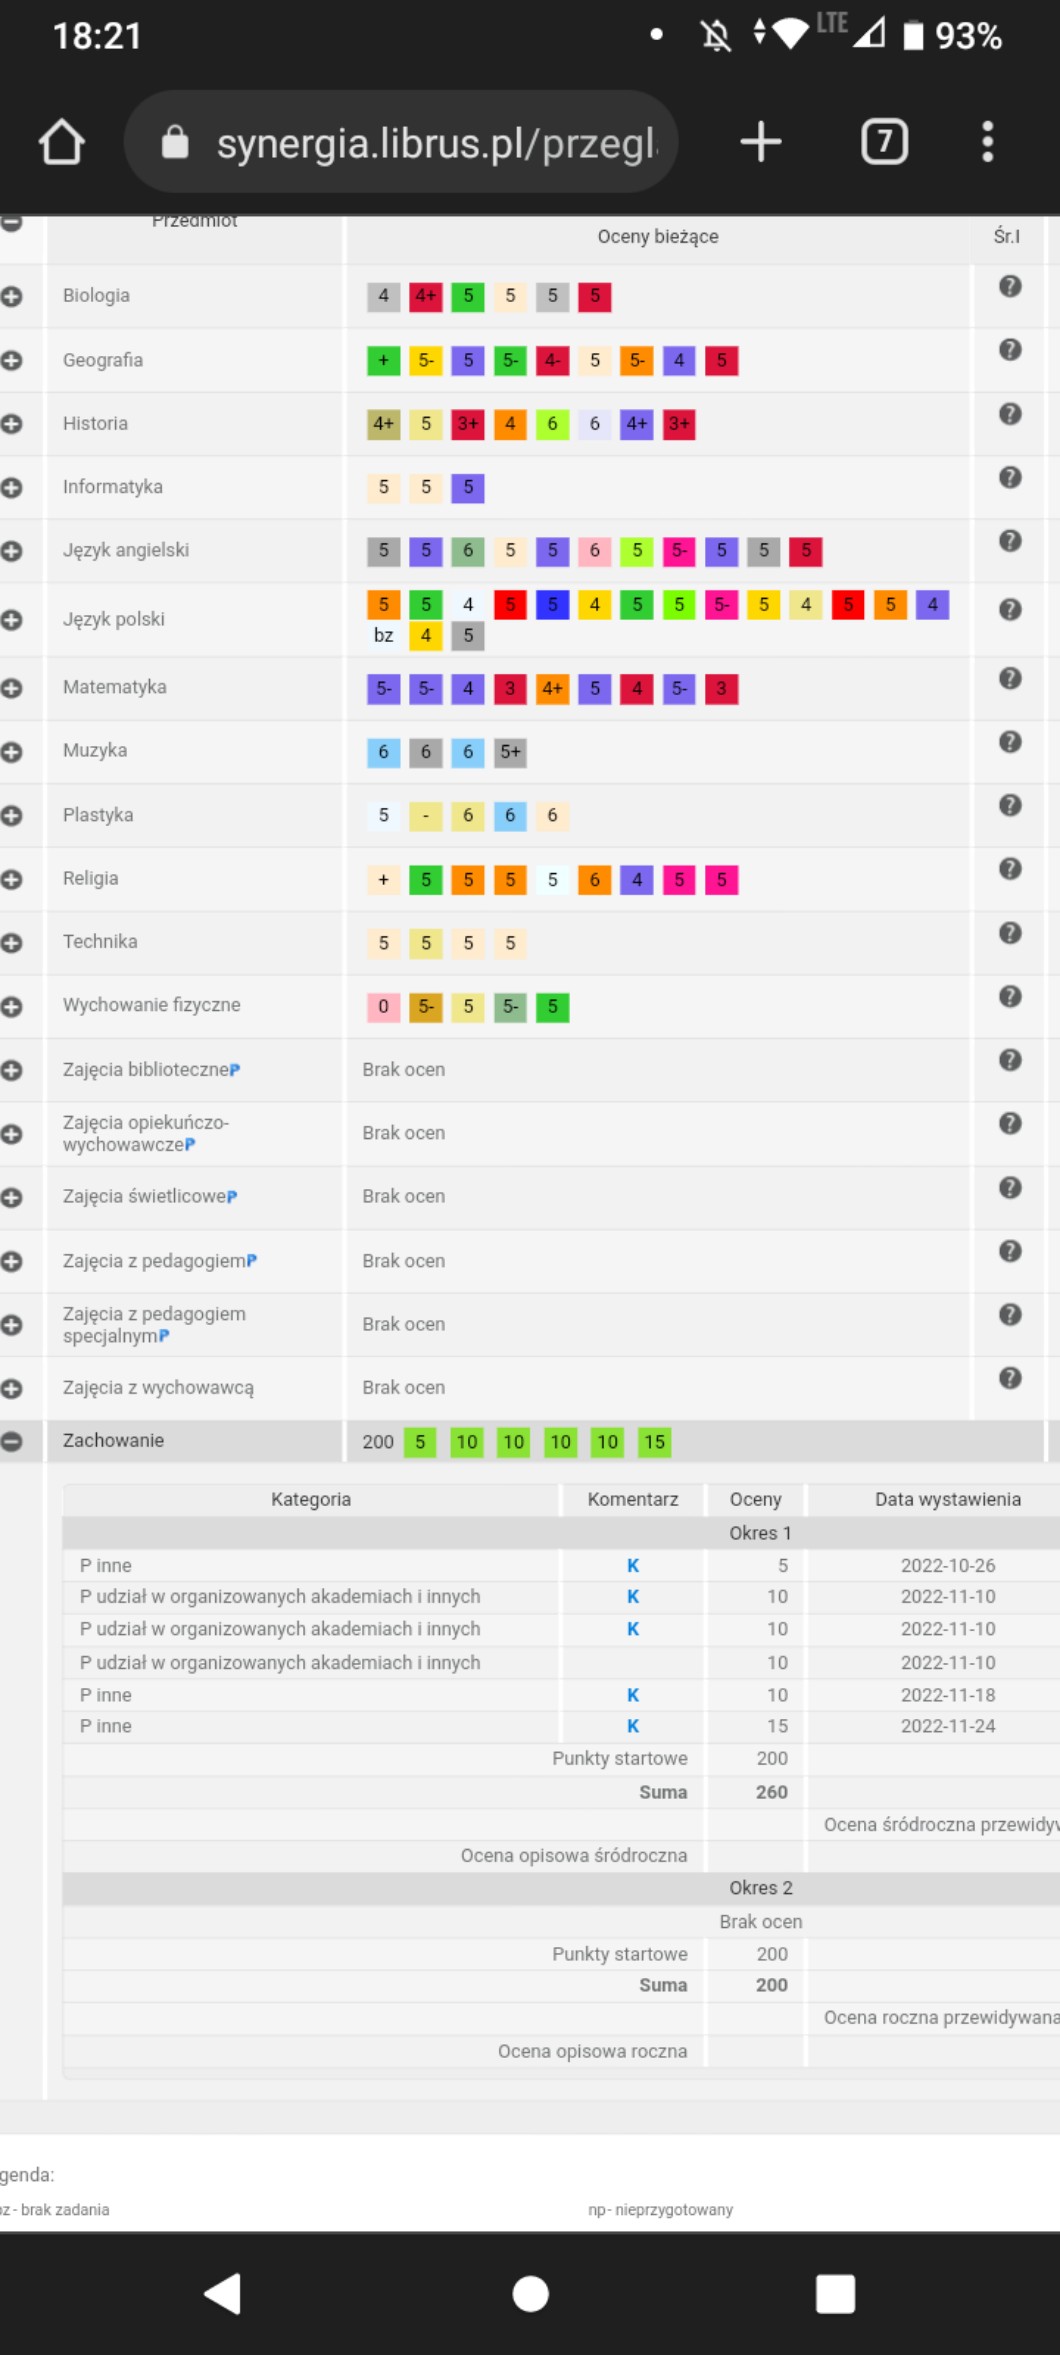Image resolution: width=1060 pixels, height=2355 pixels.
Task: Open the K comment for 15 points entry
Action: [632, 1726]
